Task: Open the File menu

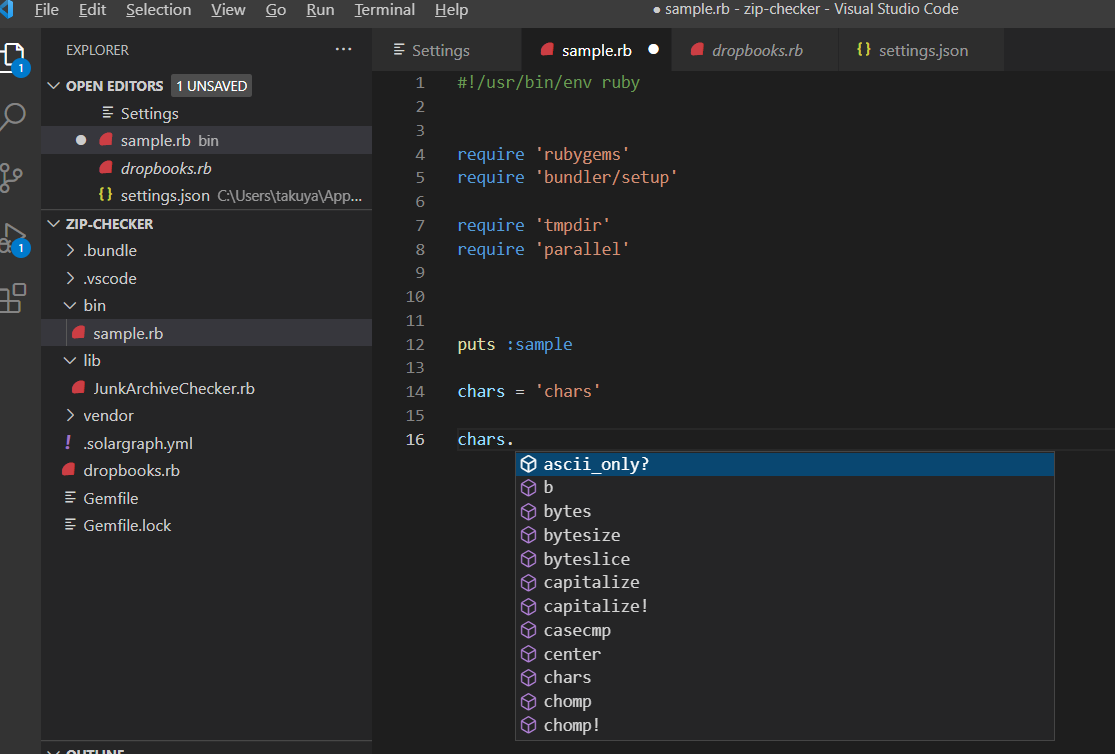Action: 47,10
